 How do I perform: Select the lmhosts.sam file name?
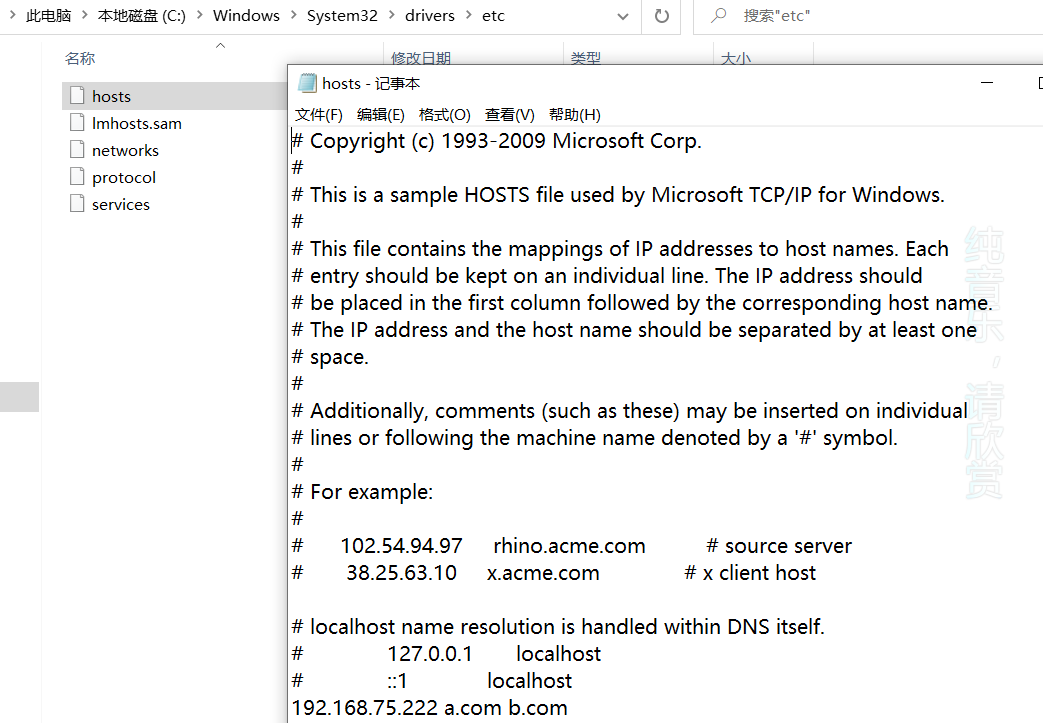[x=136, y=124]
